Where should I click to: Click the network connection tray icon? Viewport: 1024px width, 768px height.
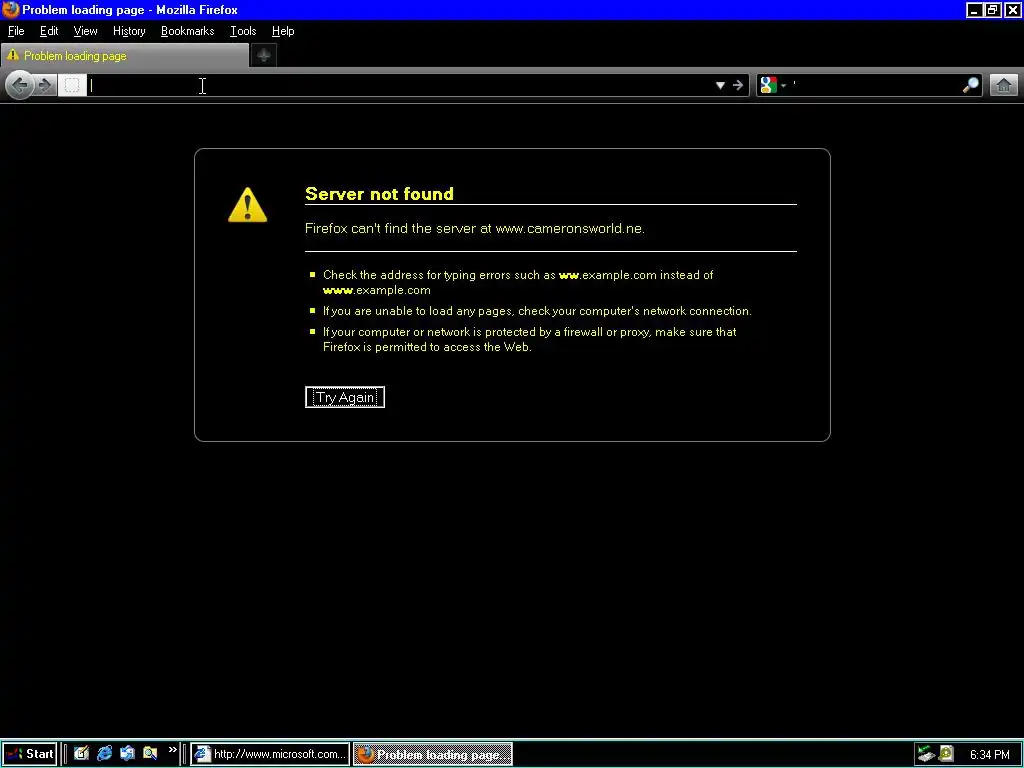click(925, 754)
